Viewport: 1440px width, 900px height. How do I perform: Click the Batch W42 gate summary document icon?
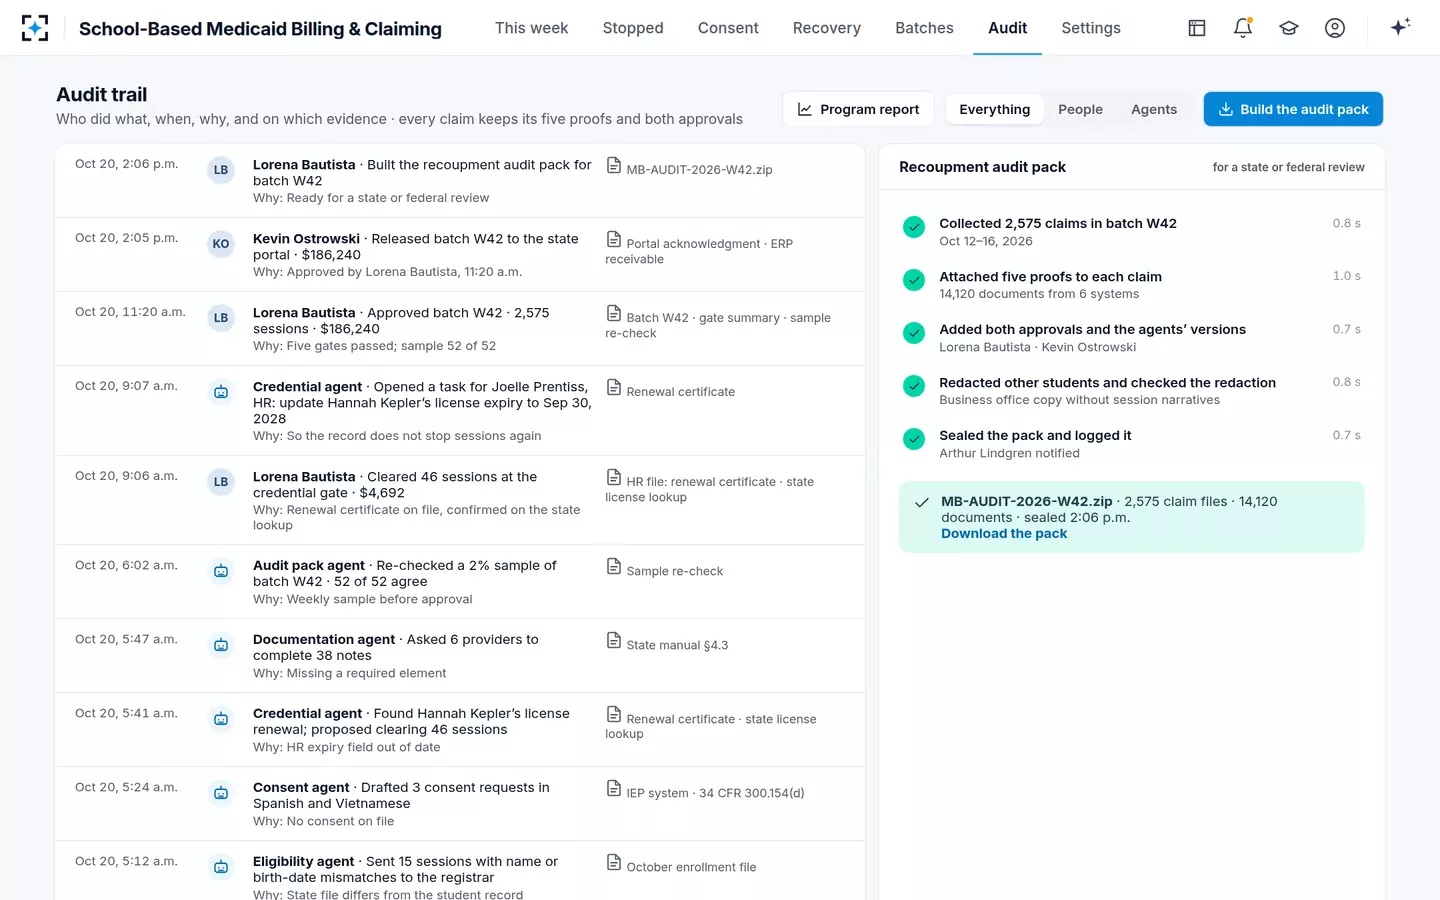(614, 314)
